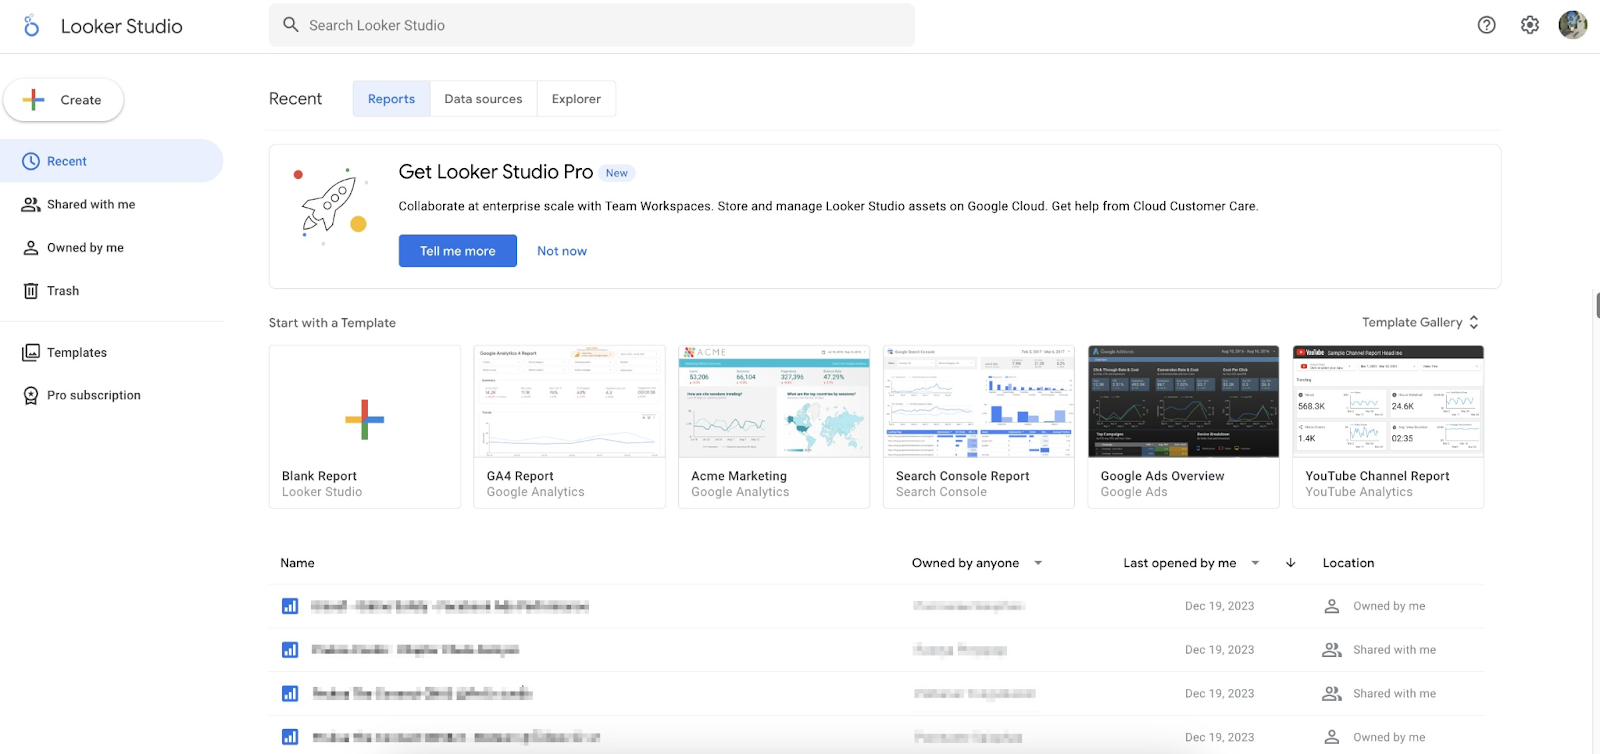This screenshot has height=754, width=1600.
Task: Open Trash in the sidebar
Action: tap(111, 291)
